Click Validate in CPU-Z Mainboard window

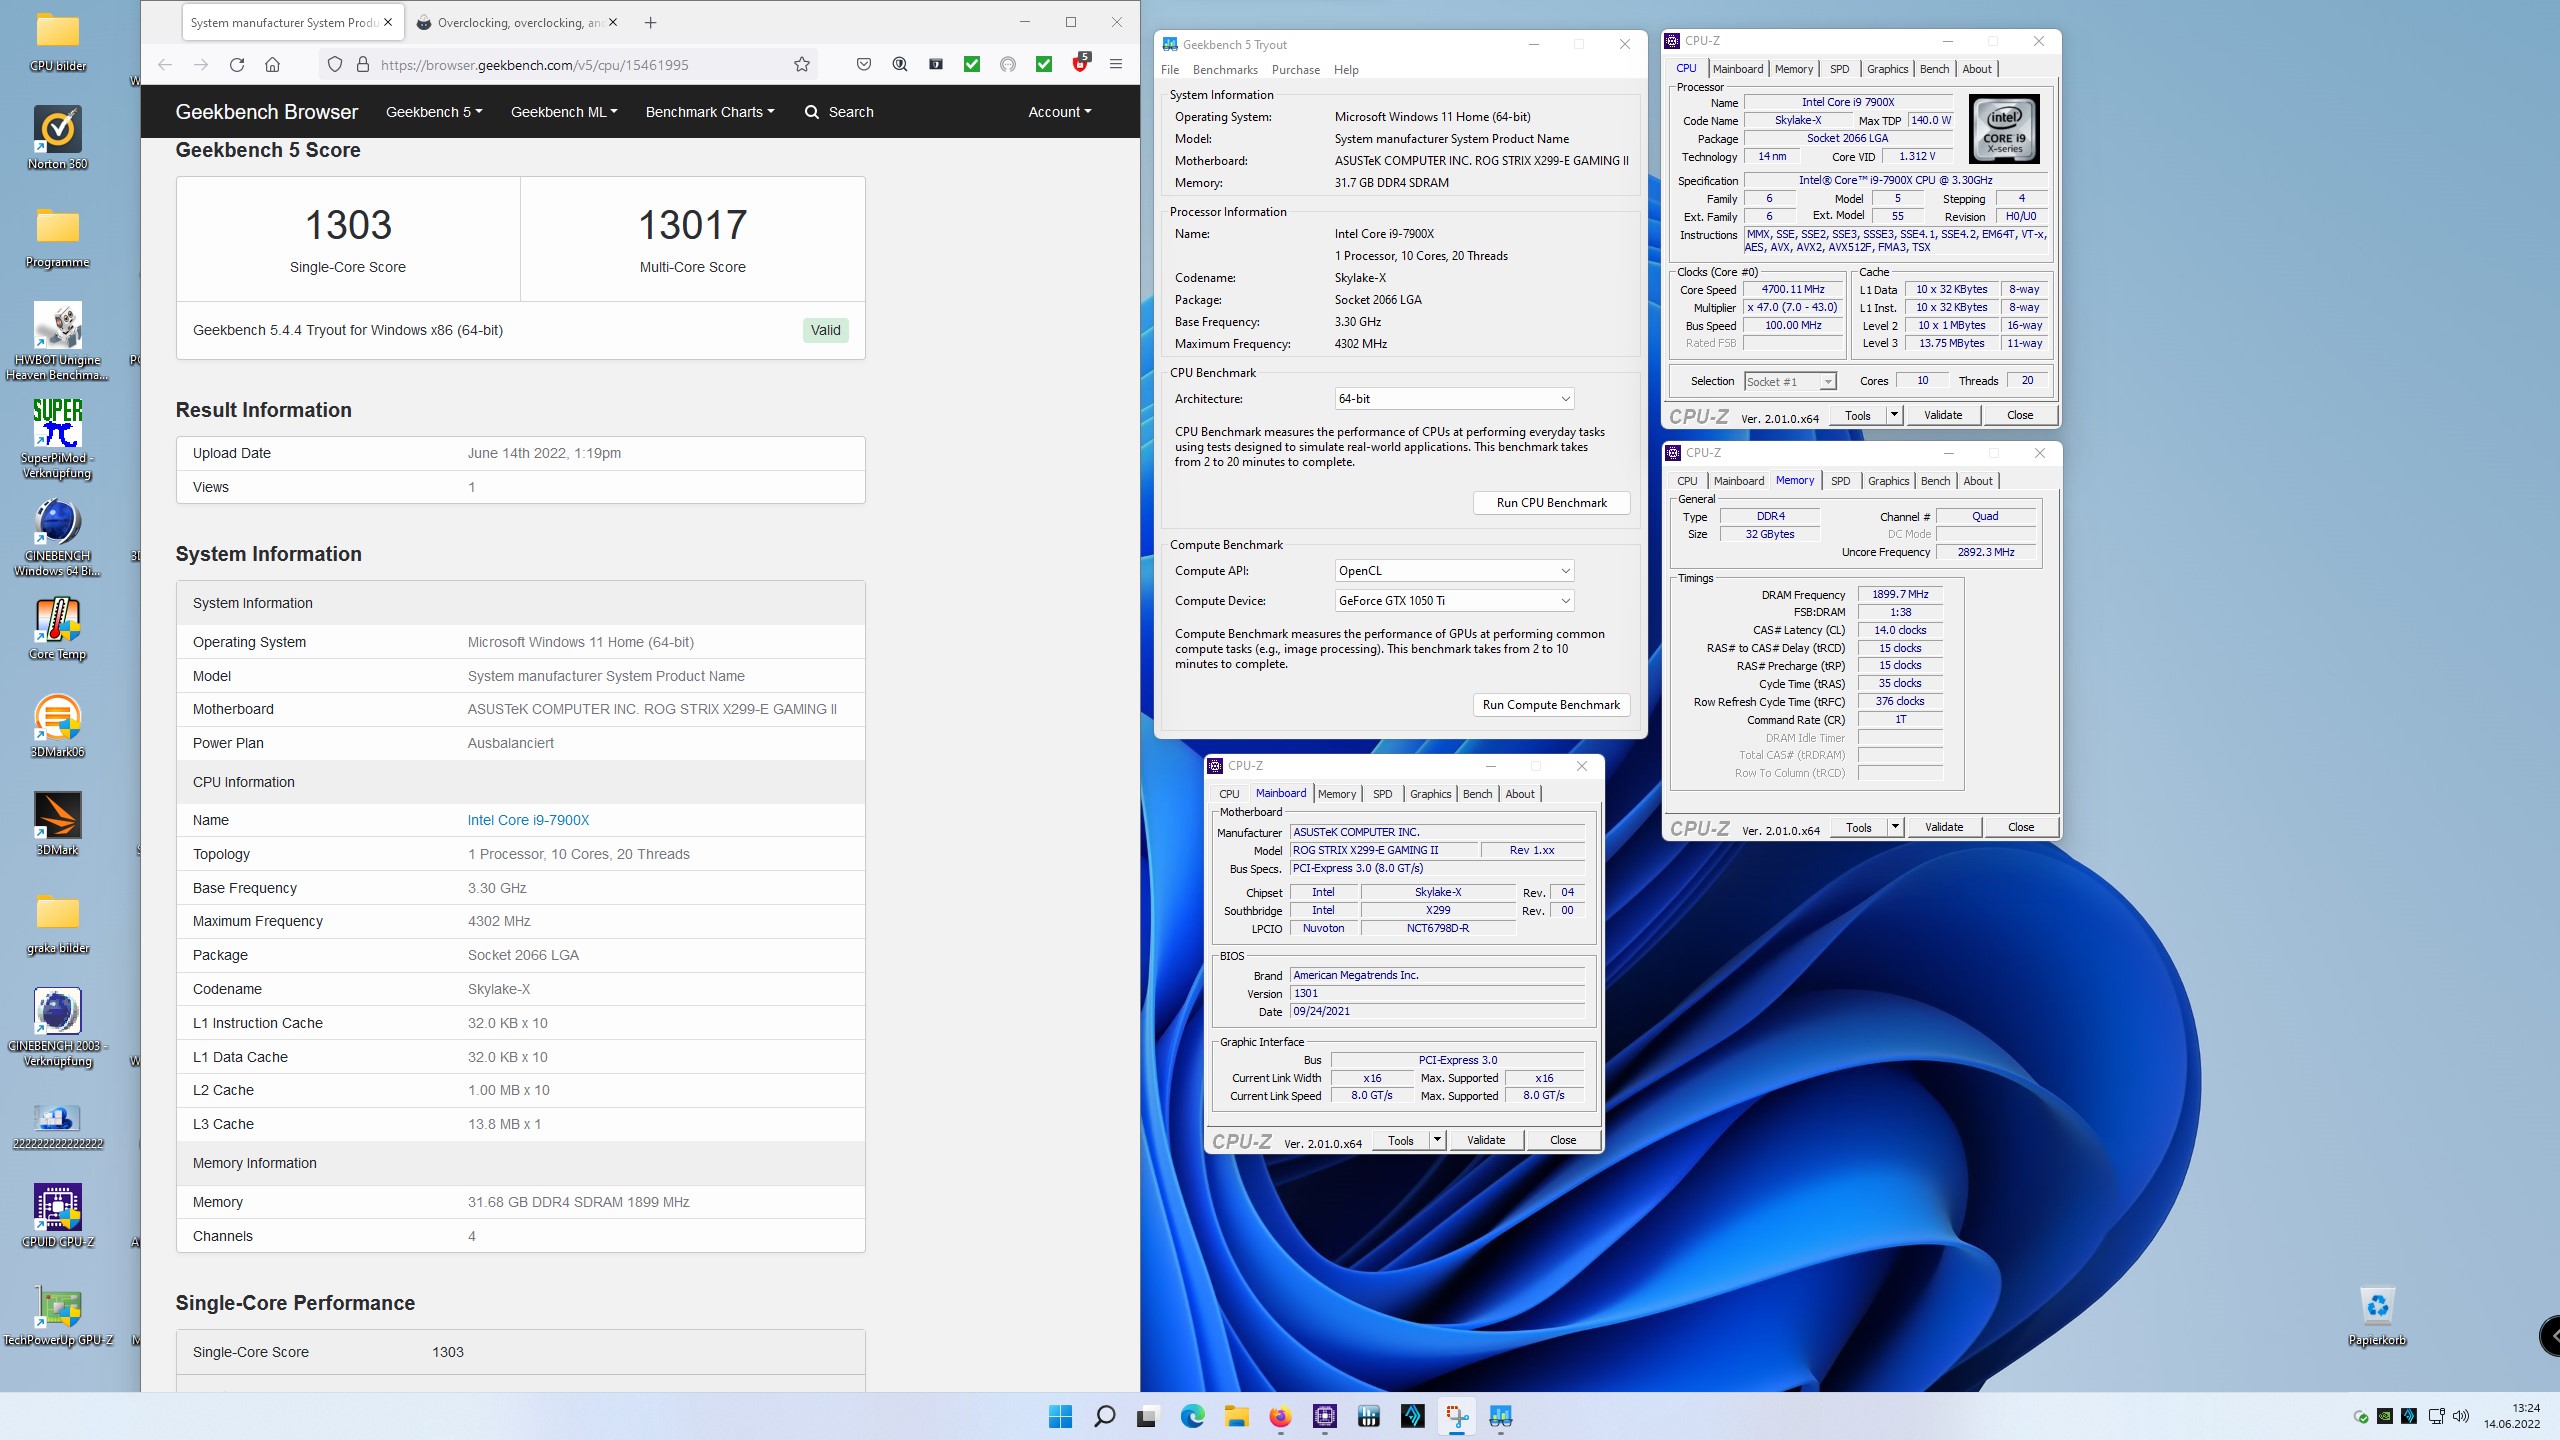coord(1485,1140)
